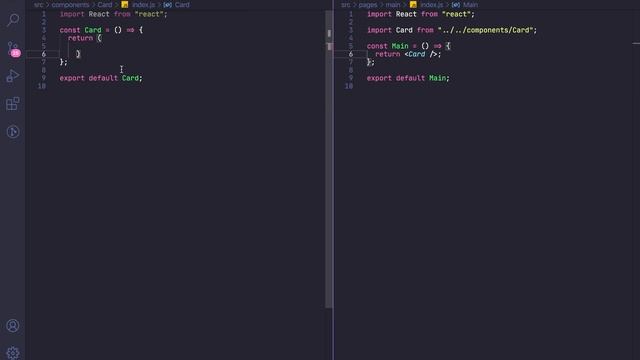
Task: Select 'Card' symbol at end of left breadcrumb
Action: pos(182,4)
